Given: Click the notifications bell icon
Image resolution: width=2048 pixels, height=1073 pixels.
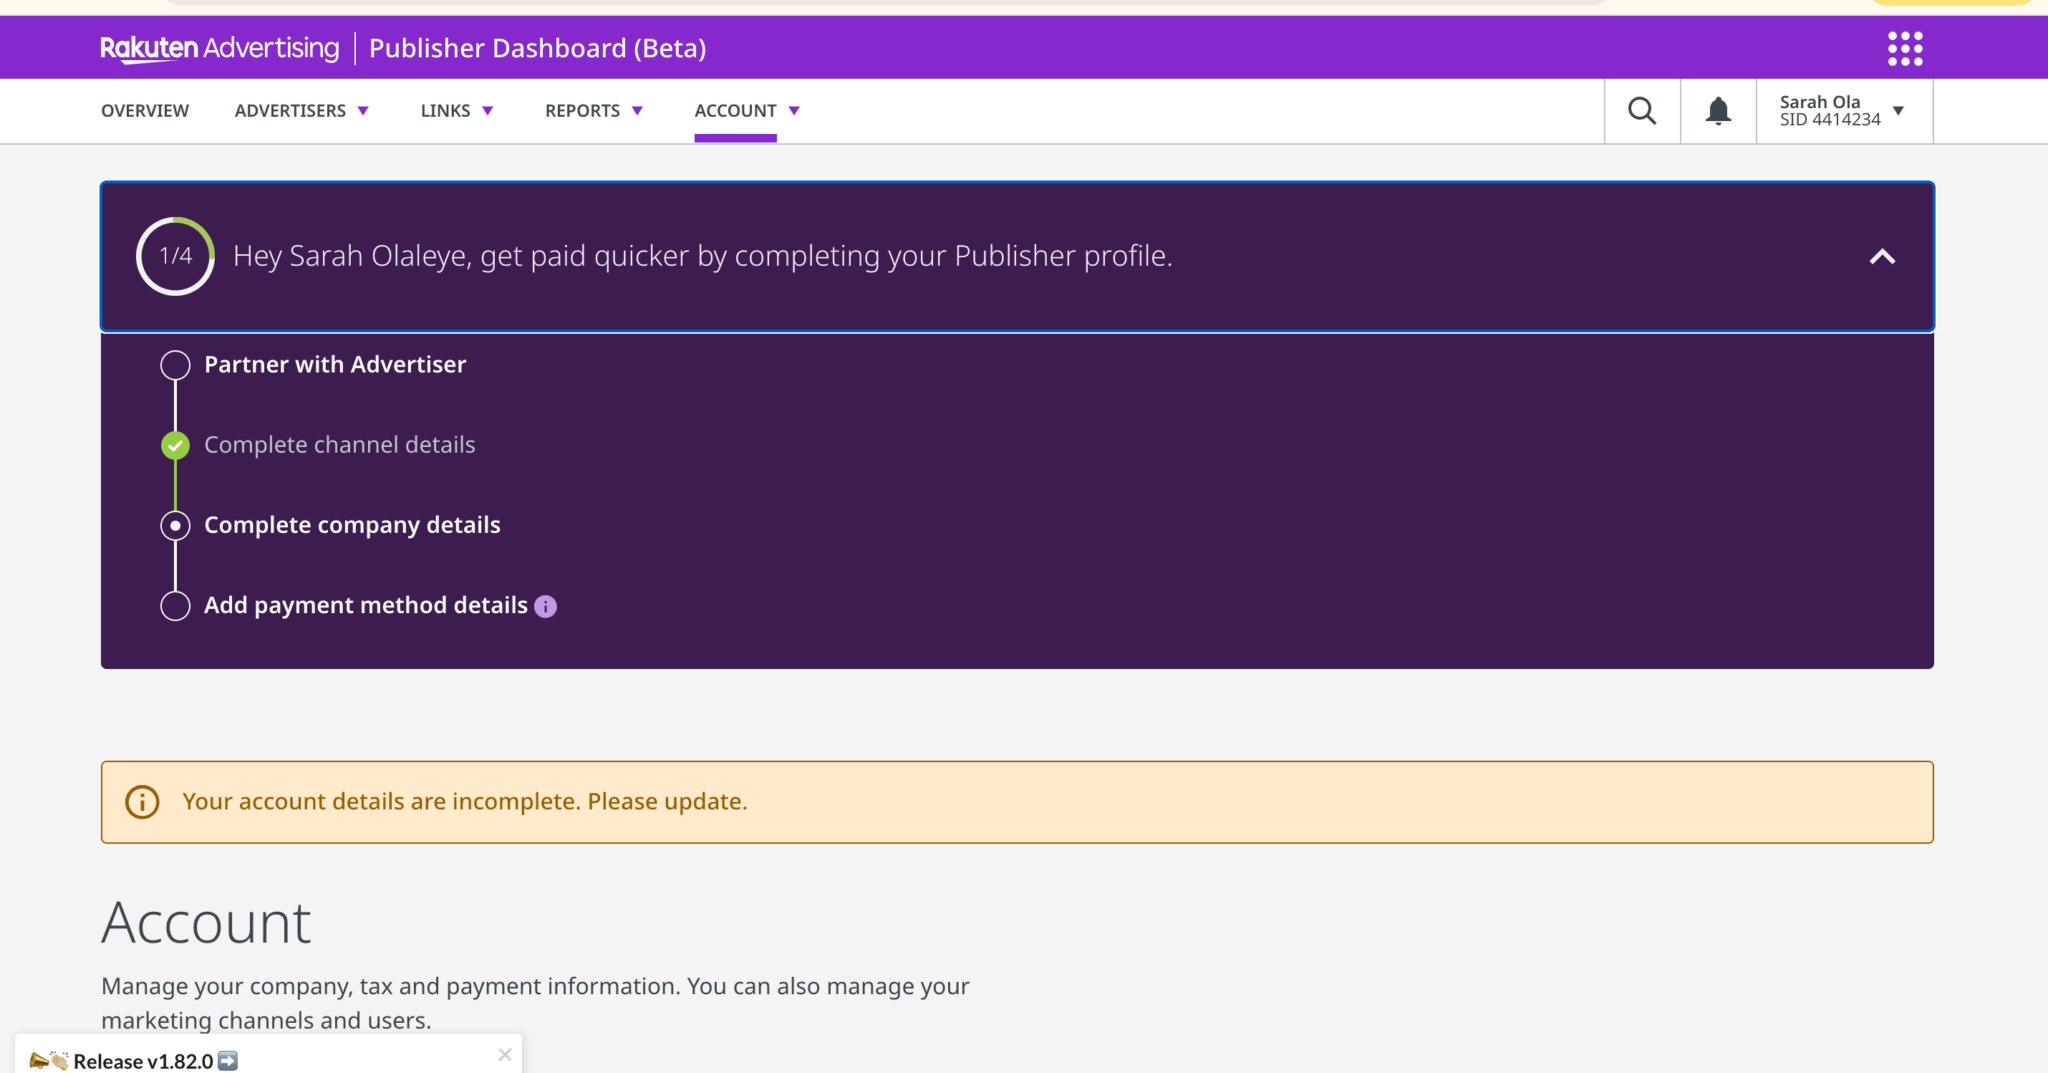Looking at the screenshot, I should click(x=1718, y=111).
